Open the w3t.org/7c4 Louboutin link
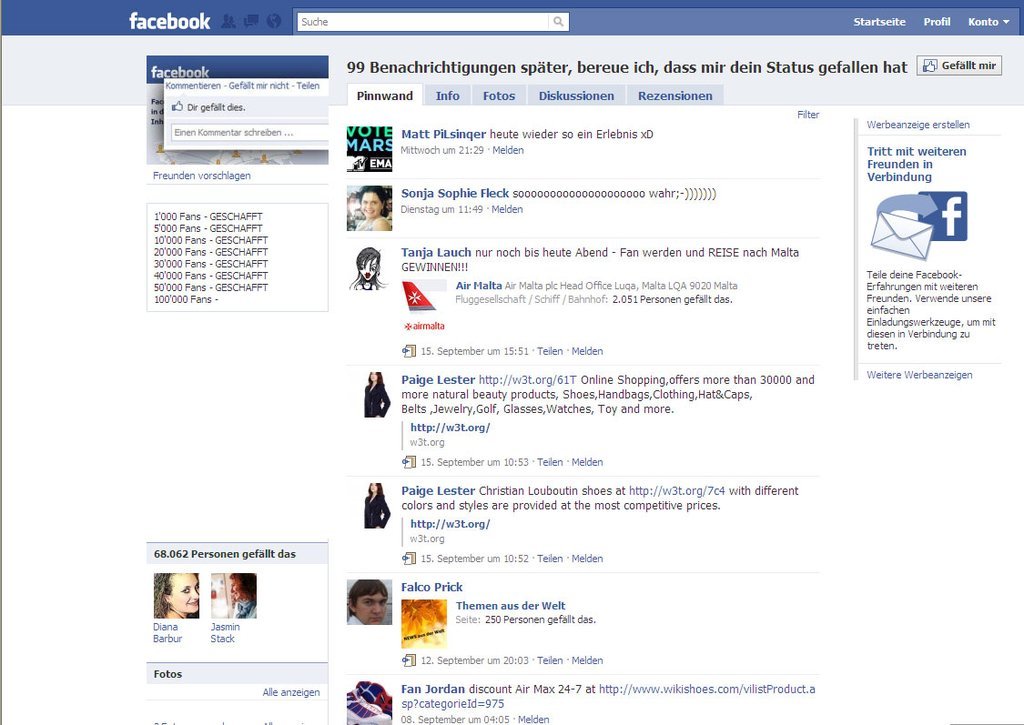 677,491
